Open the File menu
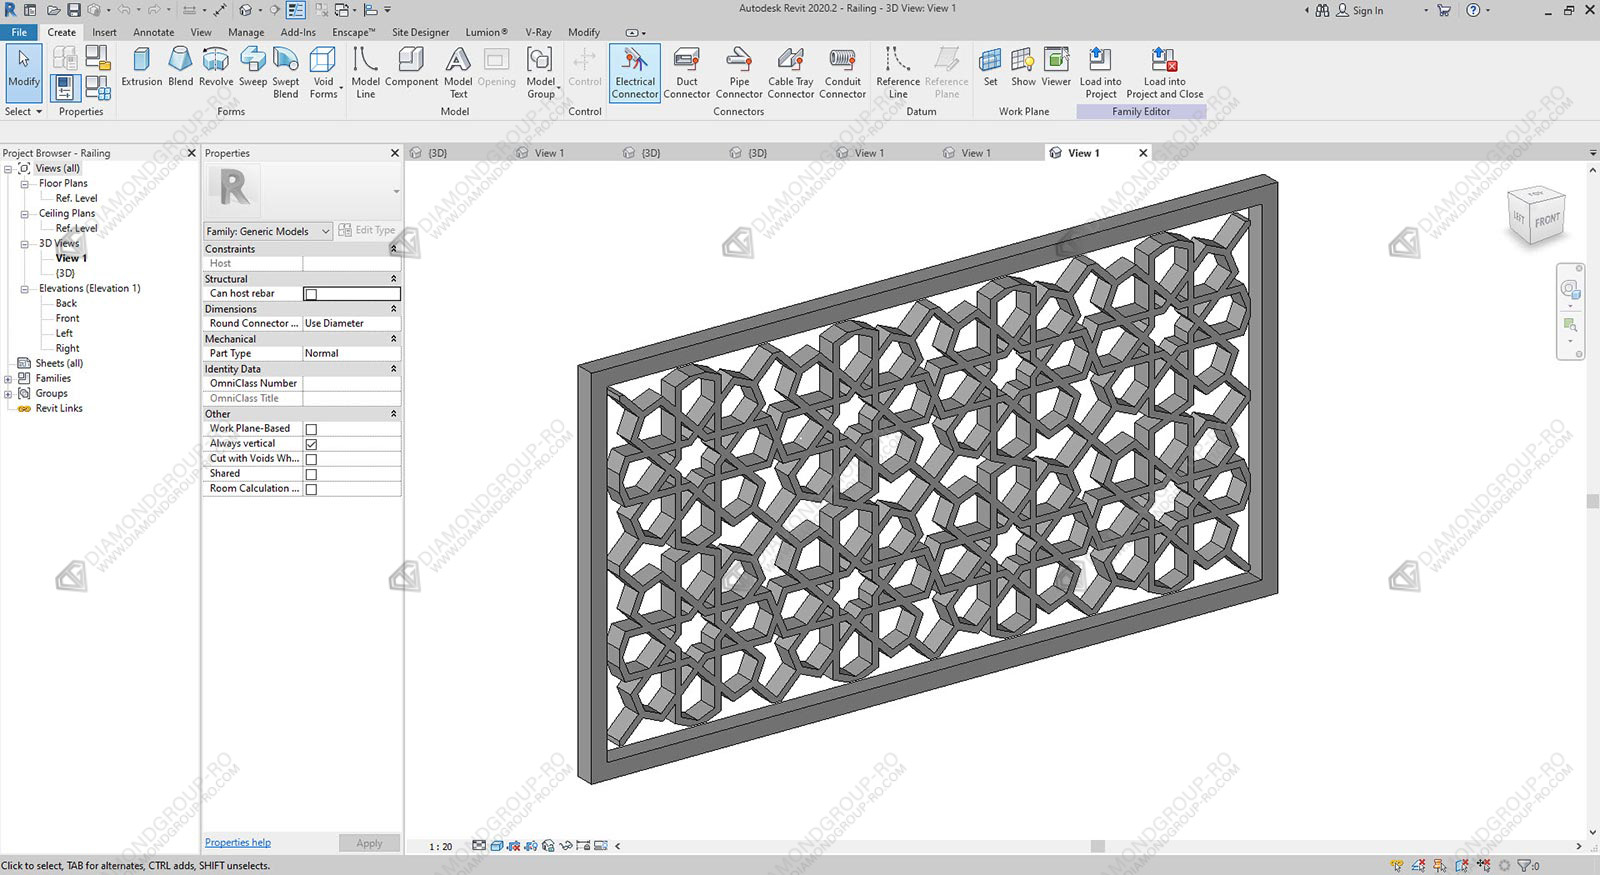 coord(19,32)
